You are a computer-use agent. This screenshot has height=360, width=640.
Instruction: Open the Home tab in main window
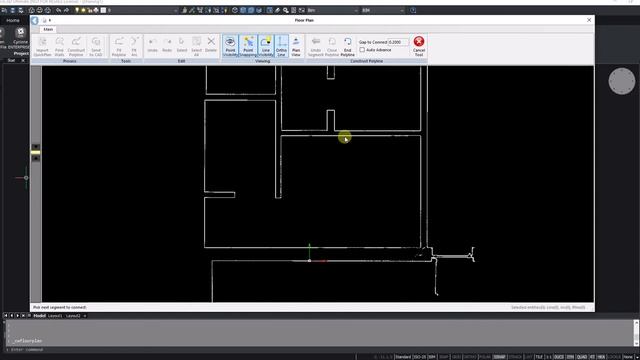coord(13,20)
